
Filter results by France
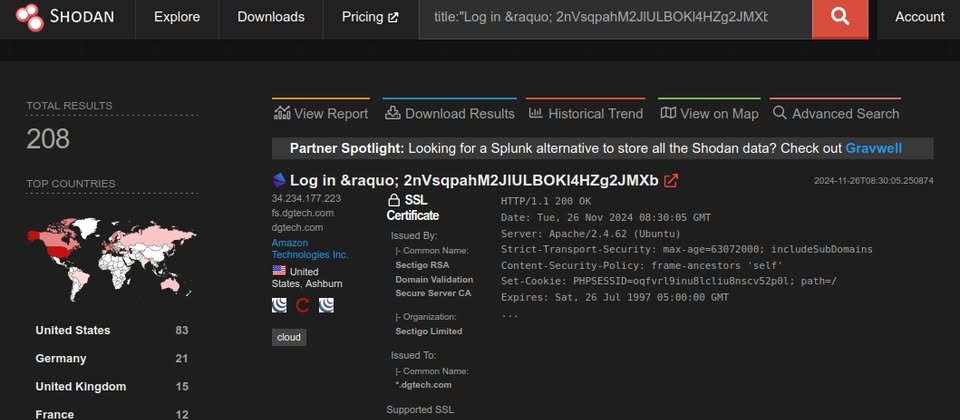(54, 414)
